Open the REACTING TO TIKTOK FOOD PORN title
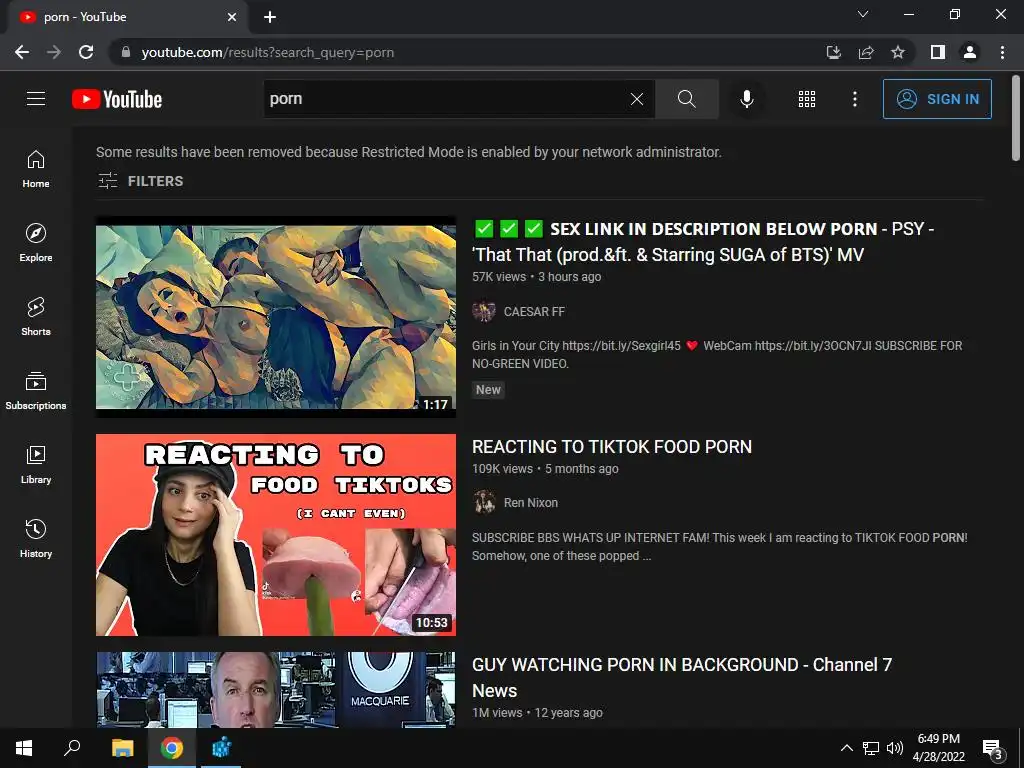Viewport: 1024px width, 768px height. (x=612, y=447)
